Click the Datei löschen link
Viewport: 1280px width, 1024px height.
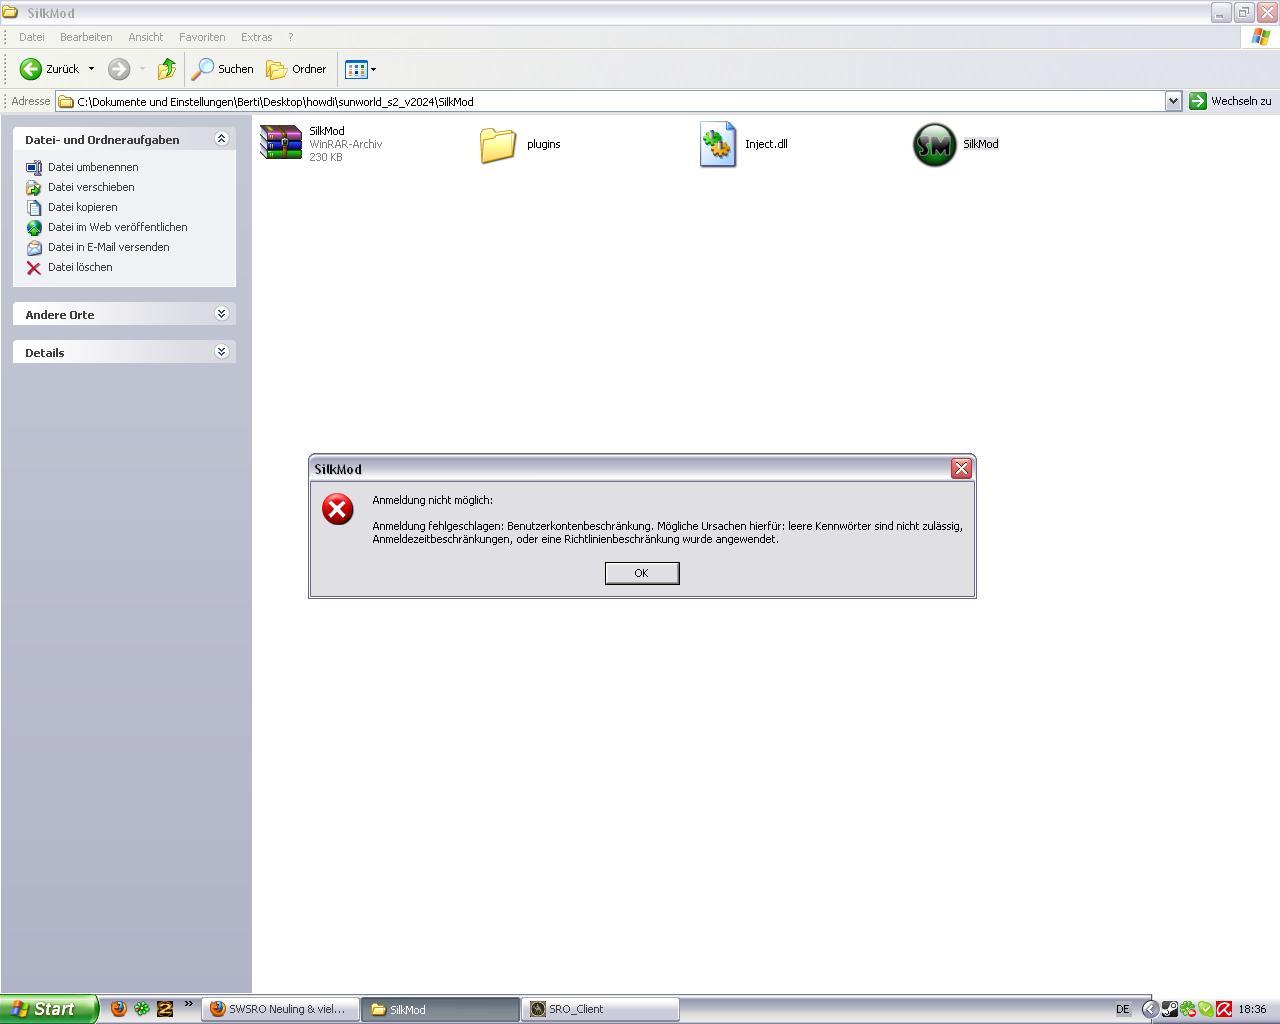80,267
